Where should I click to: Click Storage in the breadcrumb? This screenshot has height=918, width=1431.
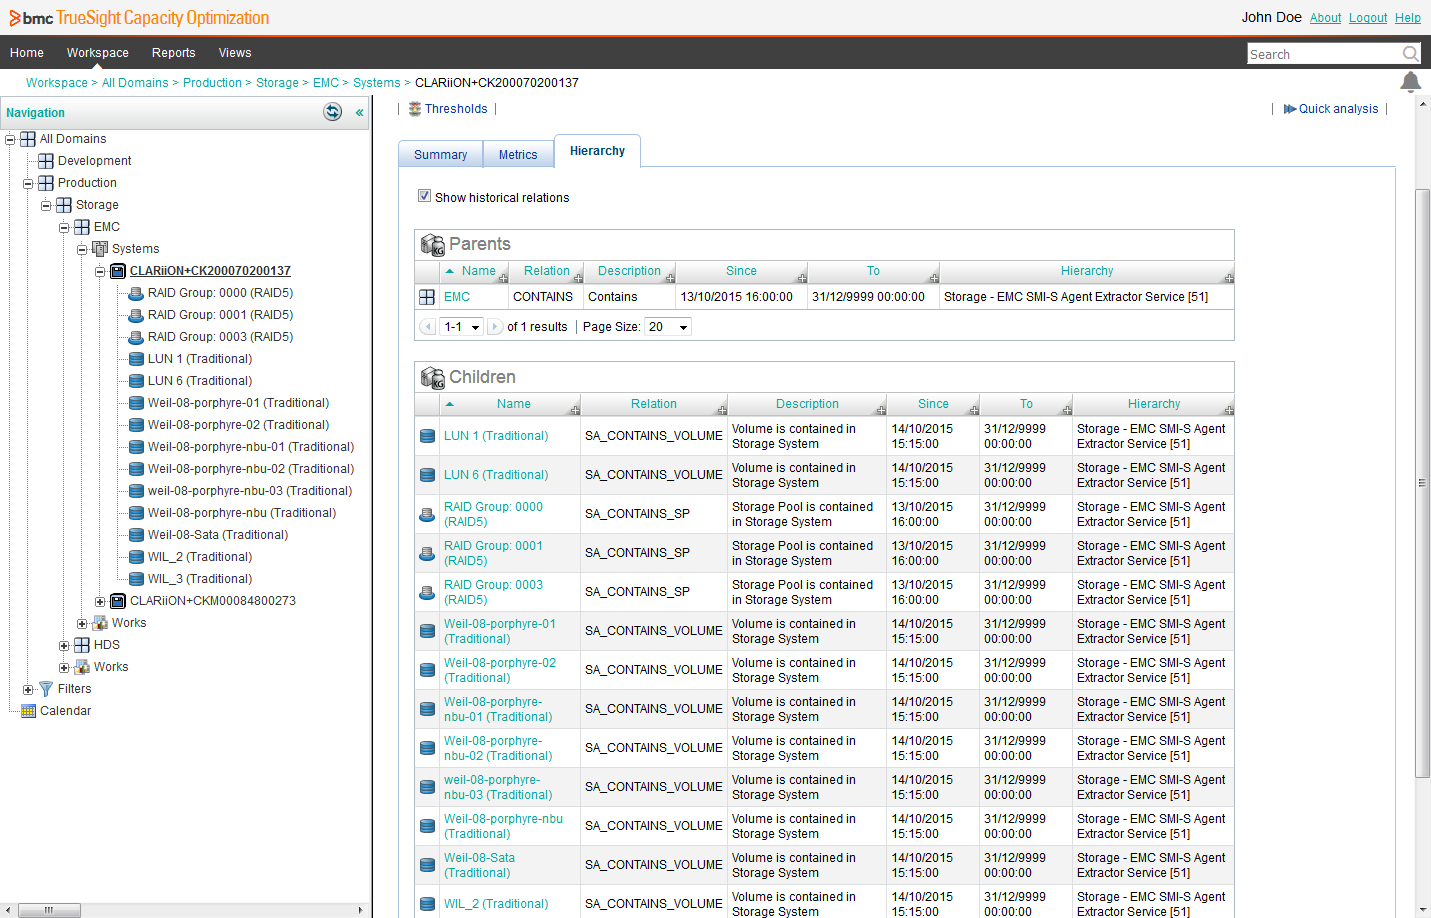277,83
